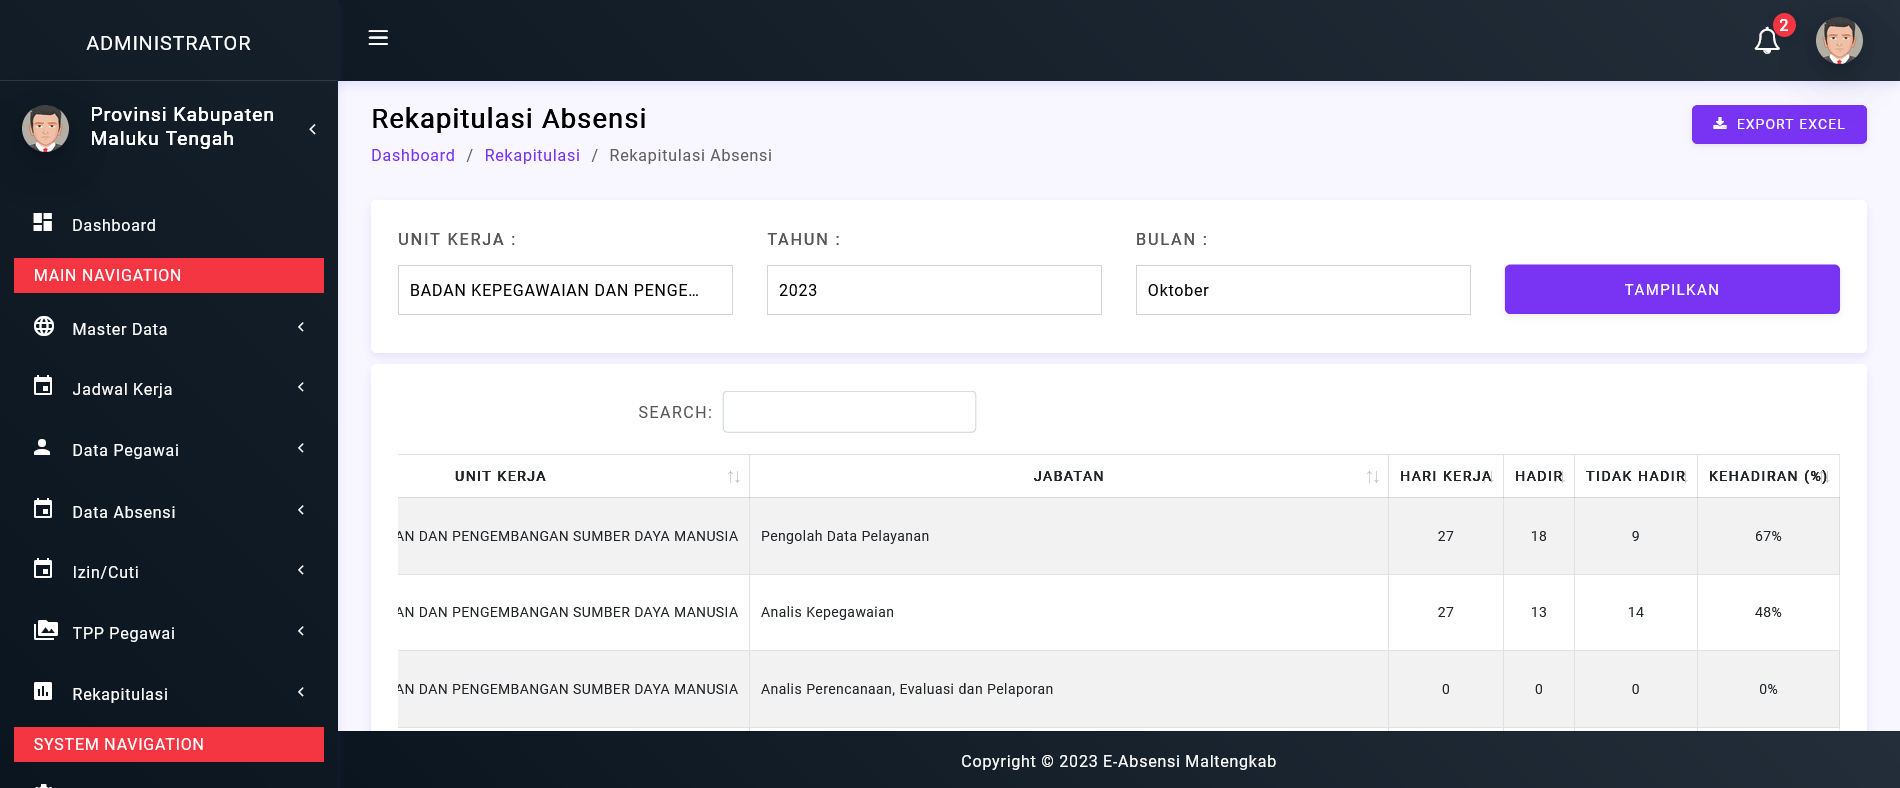Focus the Search input field

tap(849, 412)
